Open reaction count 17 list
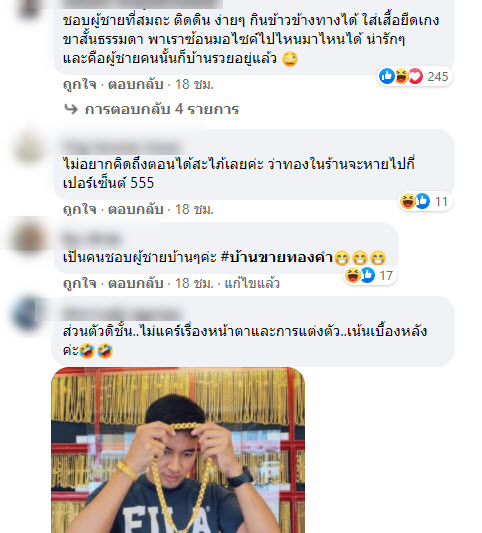The height and width of the screenshot is (533, 482). 386,276
